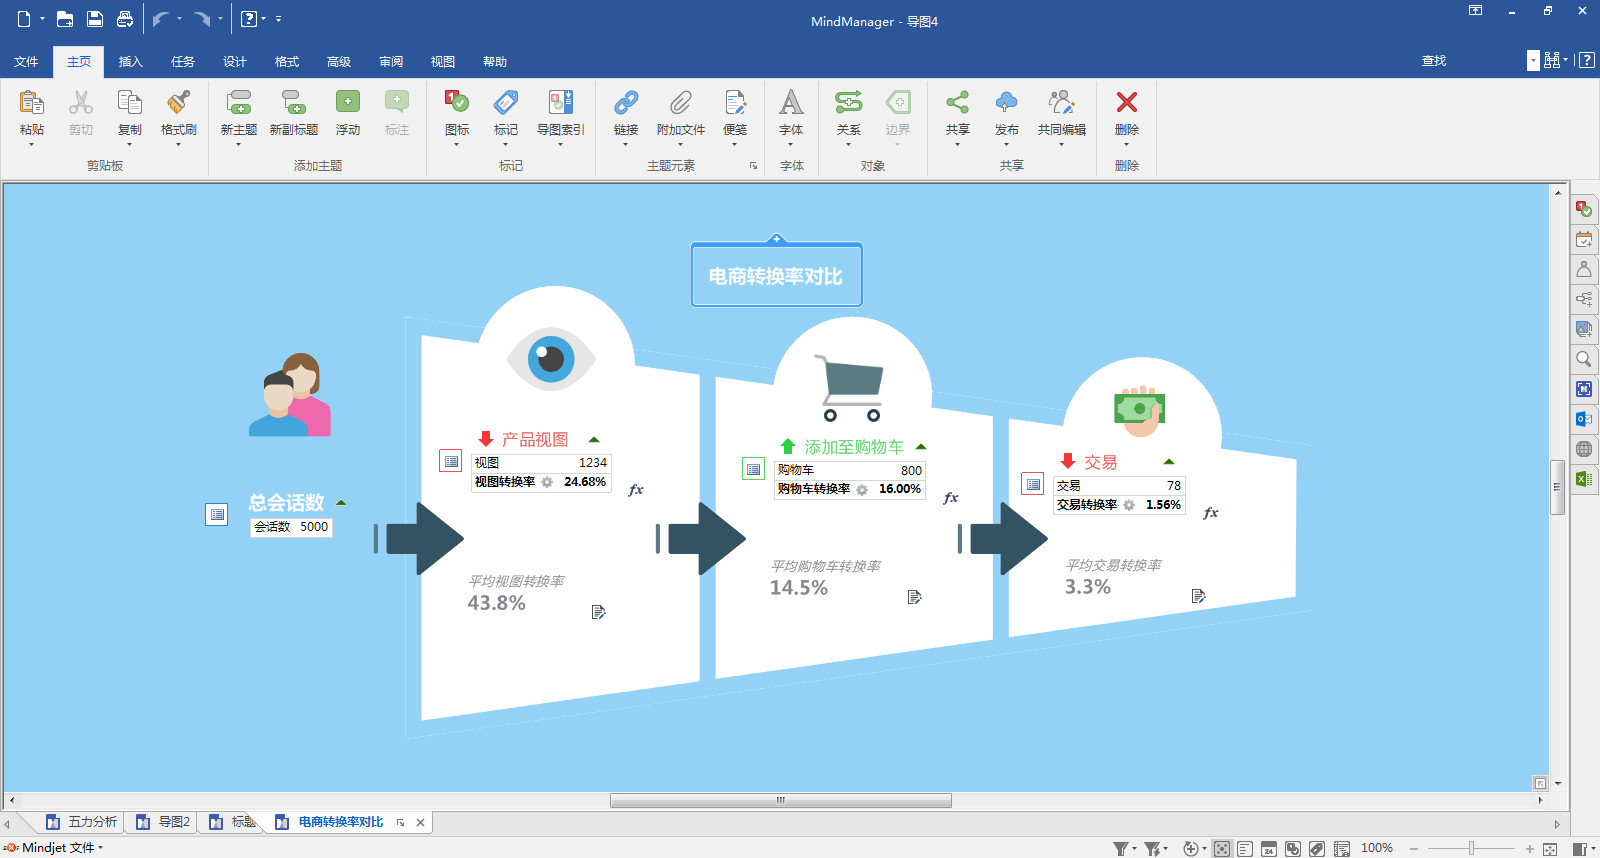This screenshot has width=1600, height=858.
Task: Toggle the properties table icon left of 视图
Action: (451, 461)
